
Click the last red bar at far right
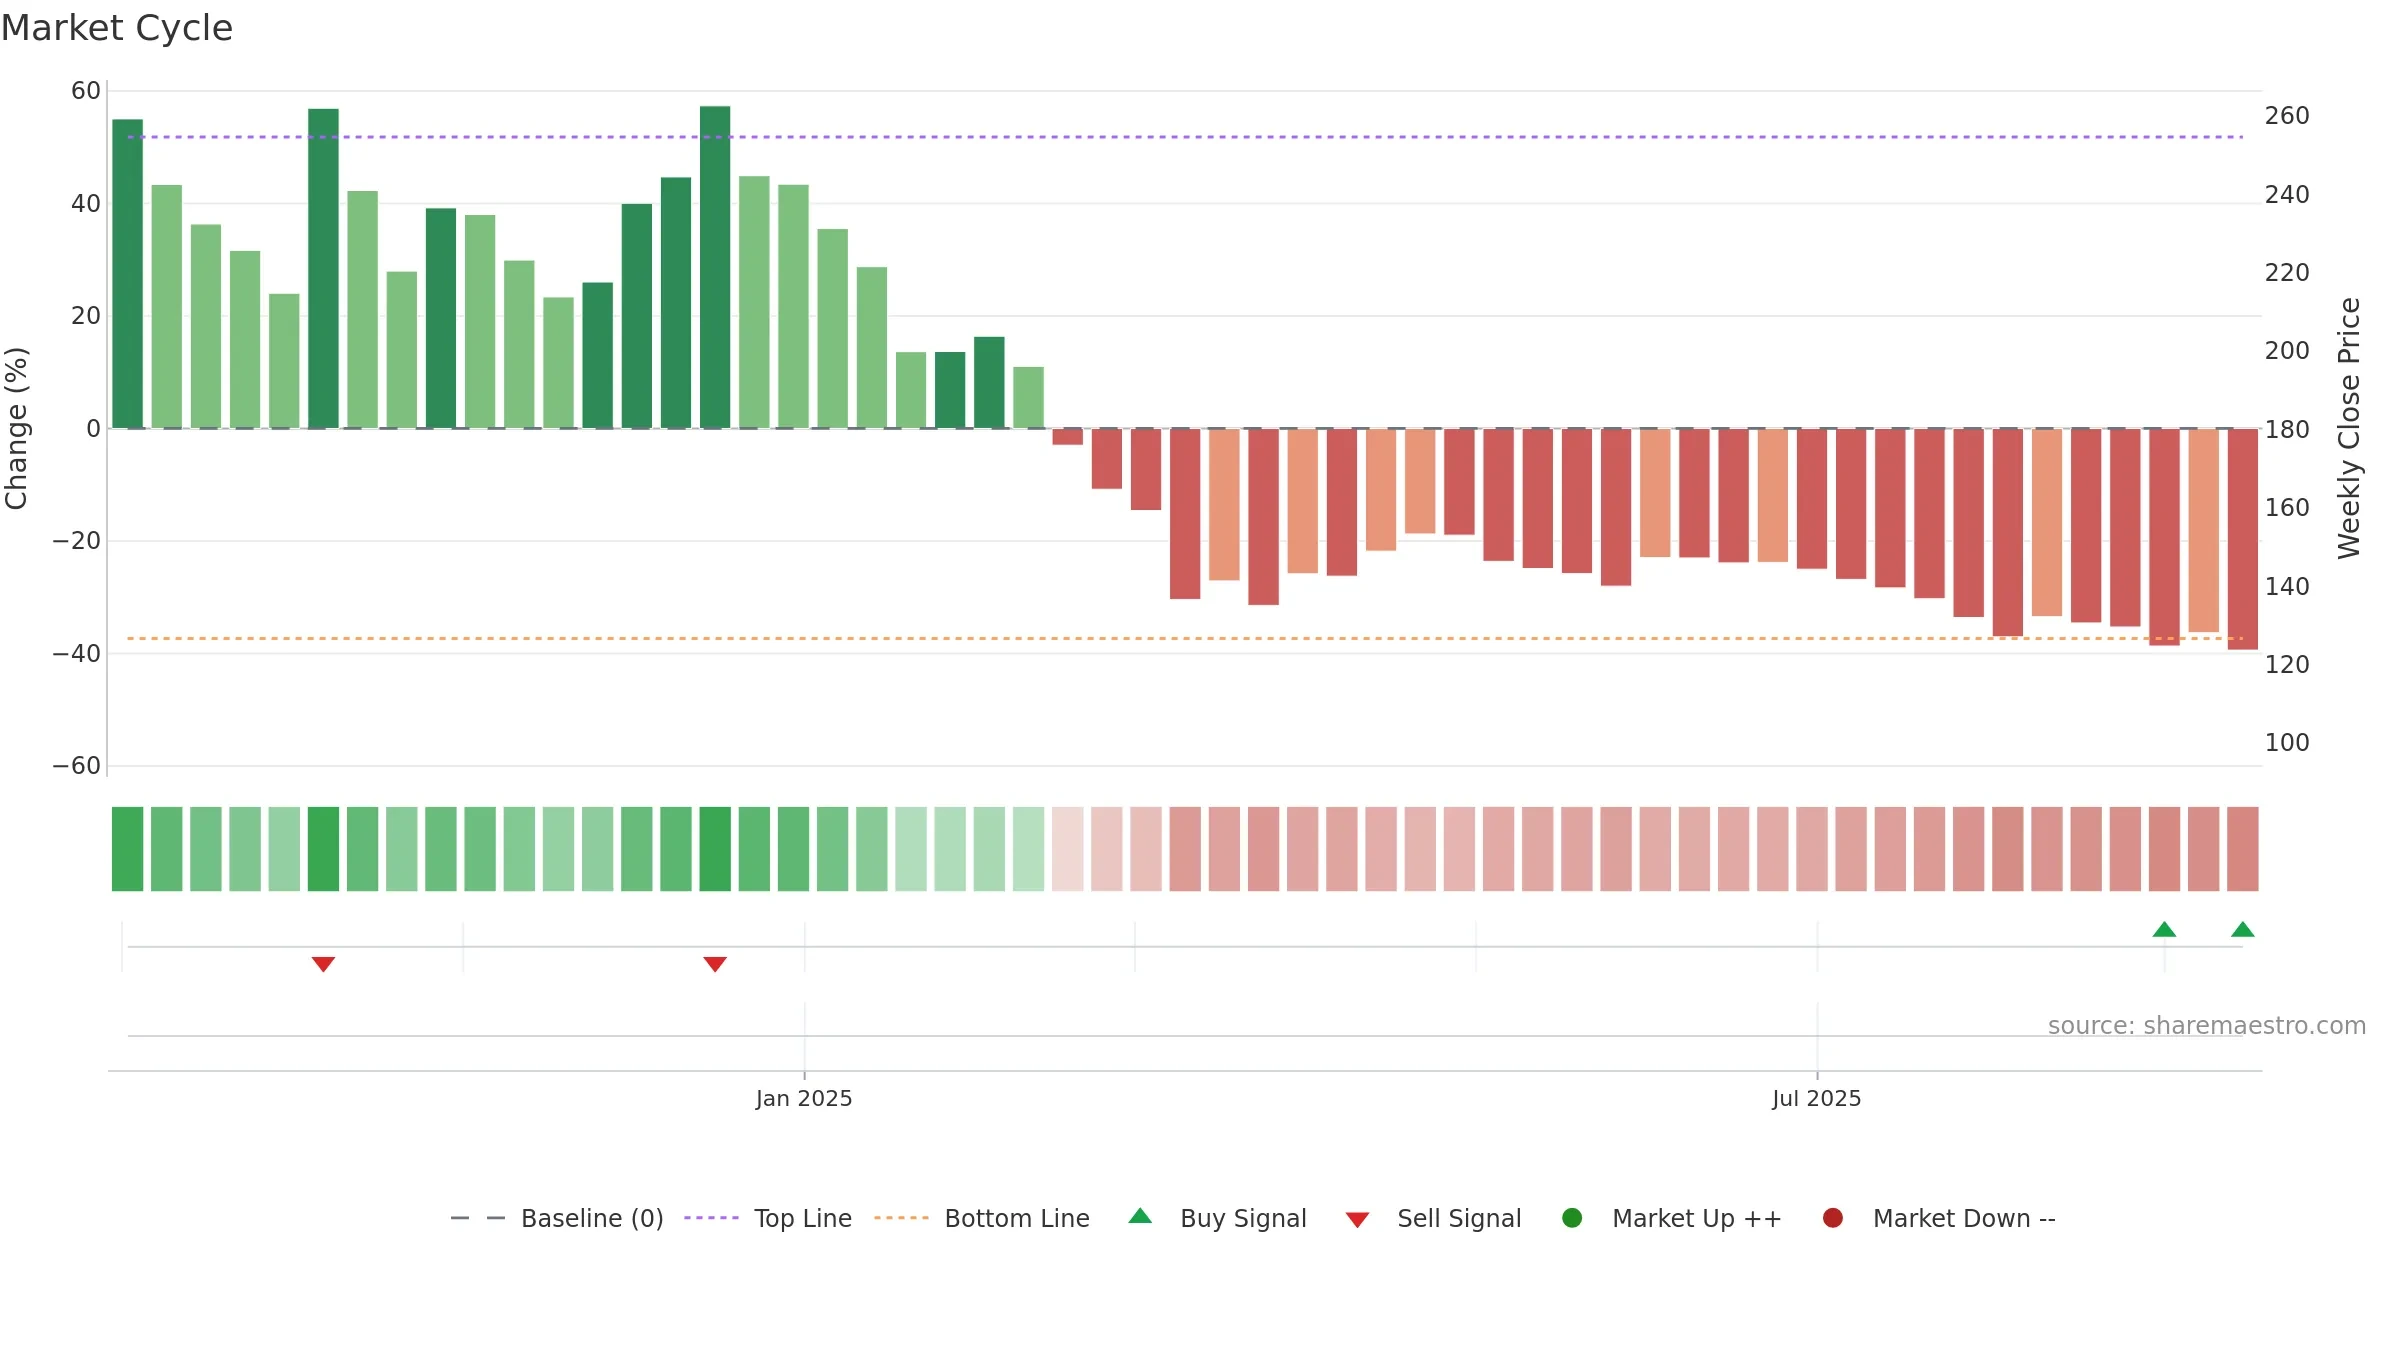click(x=2243, y=539)
